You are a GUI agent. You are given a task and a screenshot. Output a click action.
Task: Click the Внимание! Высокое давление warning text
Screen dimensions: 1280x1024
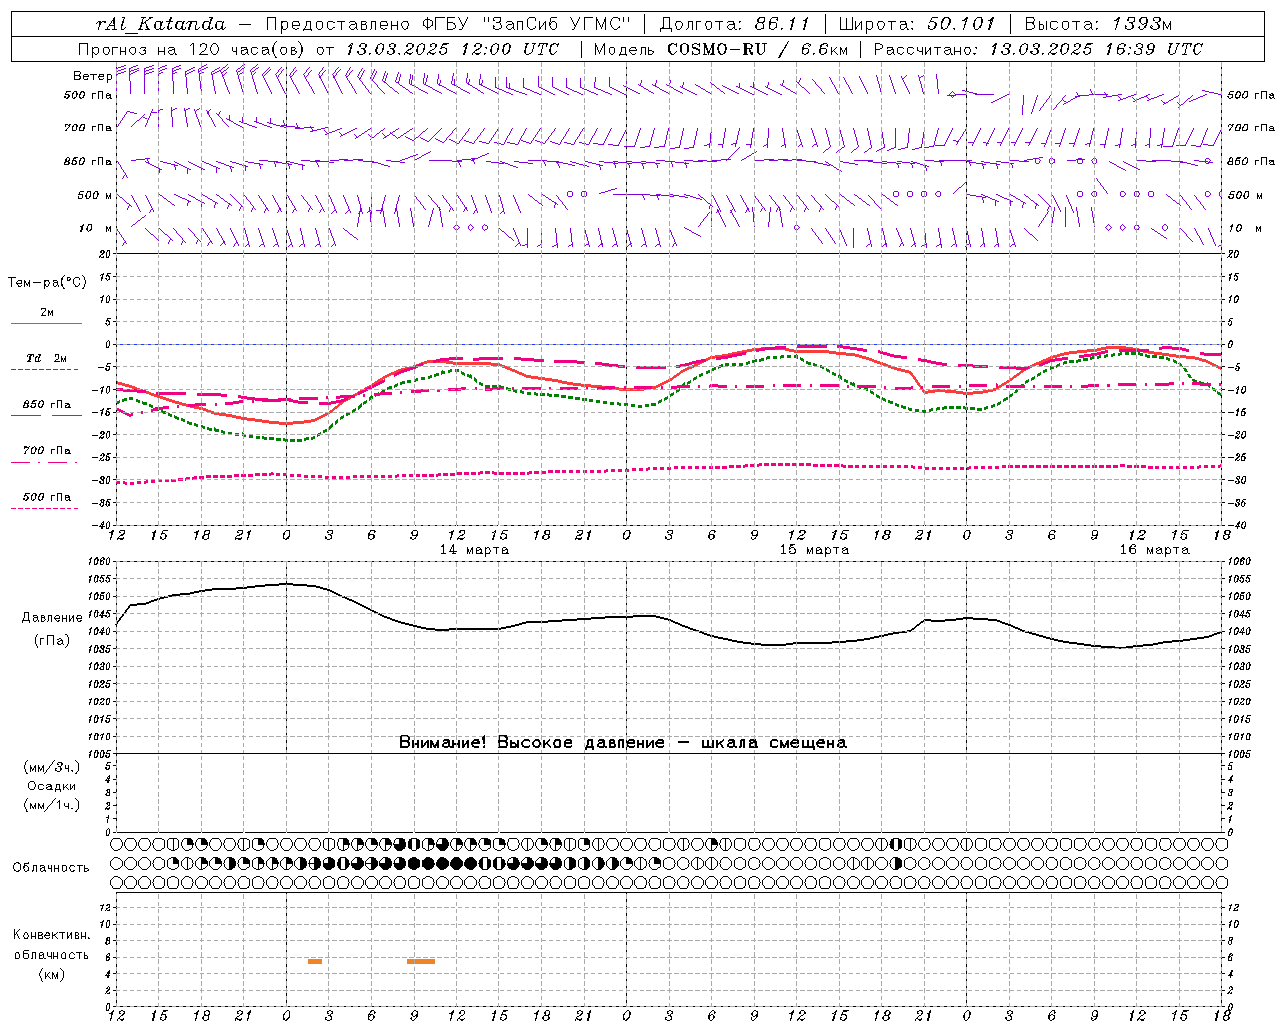point(623,743)
